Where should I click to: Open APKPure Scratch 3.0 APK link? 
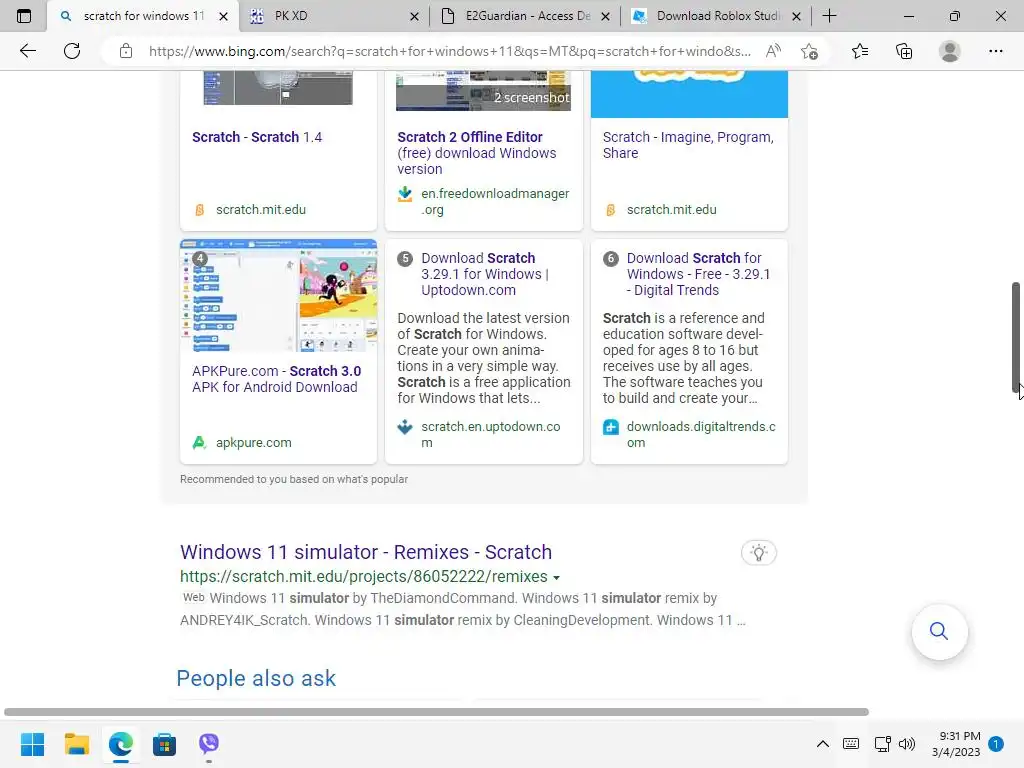tap(276, 379)
